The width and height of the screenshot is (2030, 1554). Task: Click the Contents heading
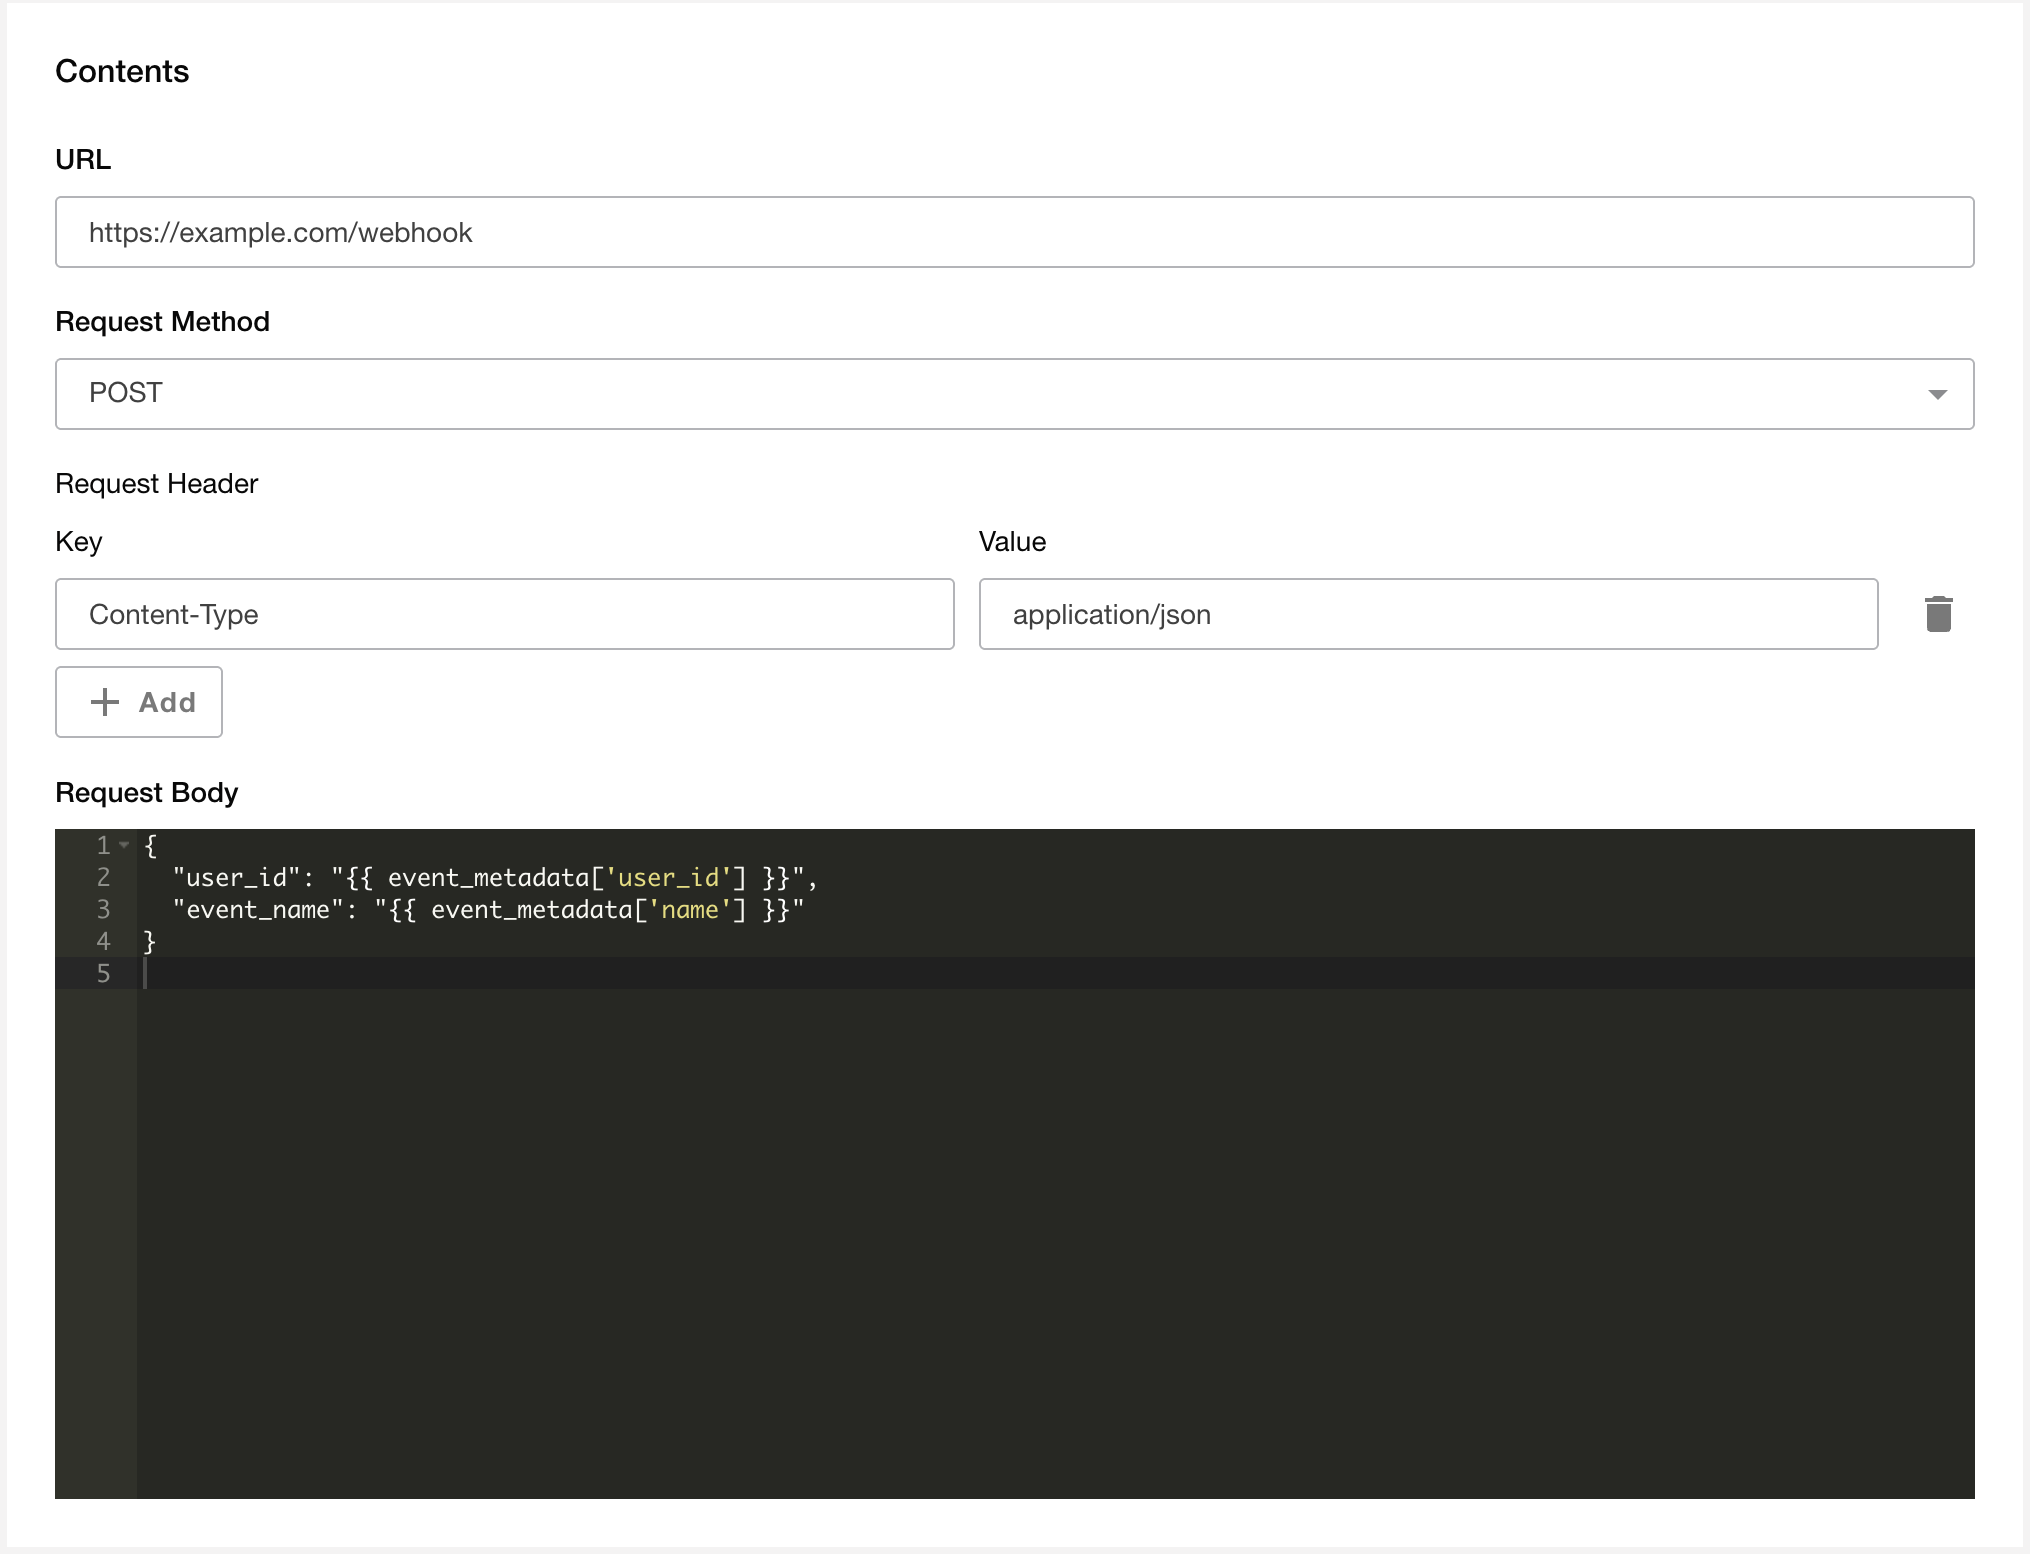[x=122, y=71]
